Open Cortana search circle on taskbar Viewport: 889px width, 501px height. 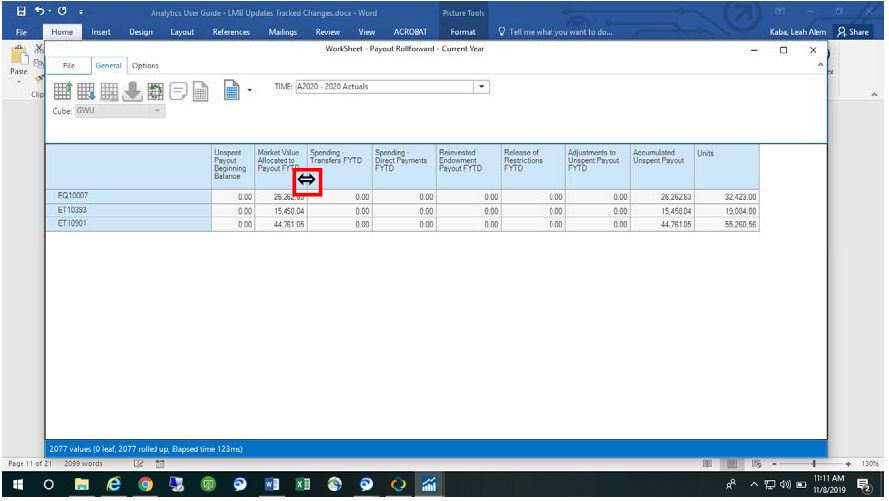(x=49, y=485)
